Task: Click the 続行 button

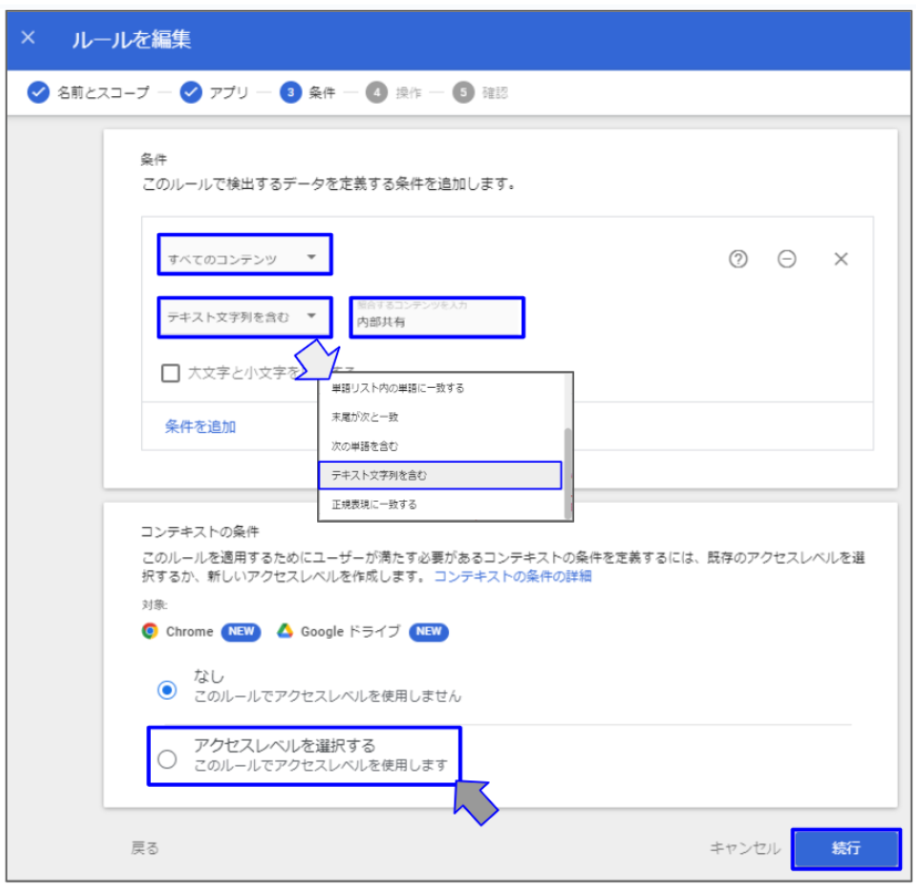Action: click(846, 848)
